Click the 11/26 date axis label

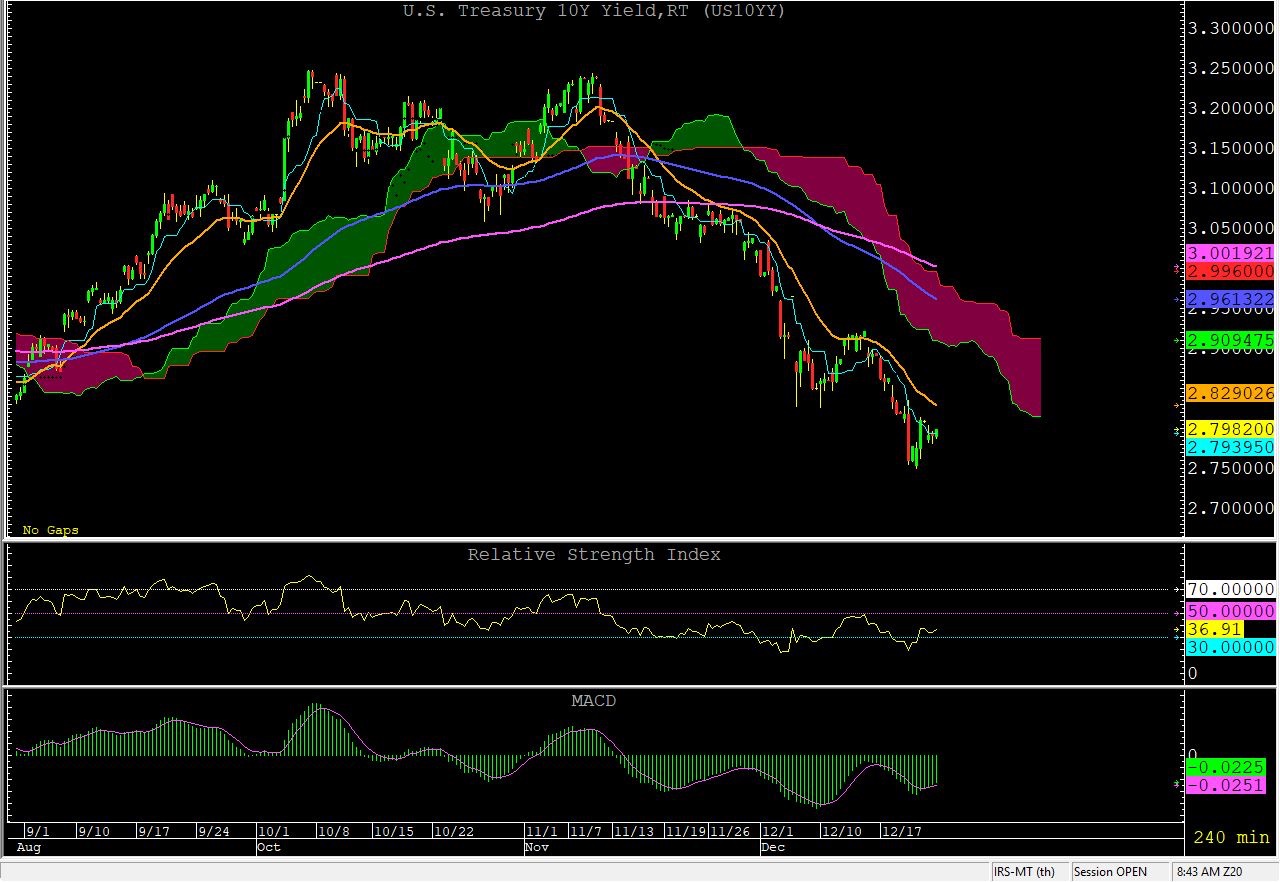click(729, 832)
